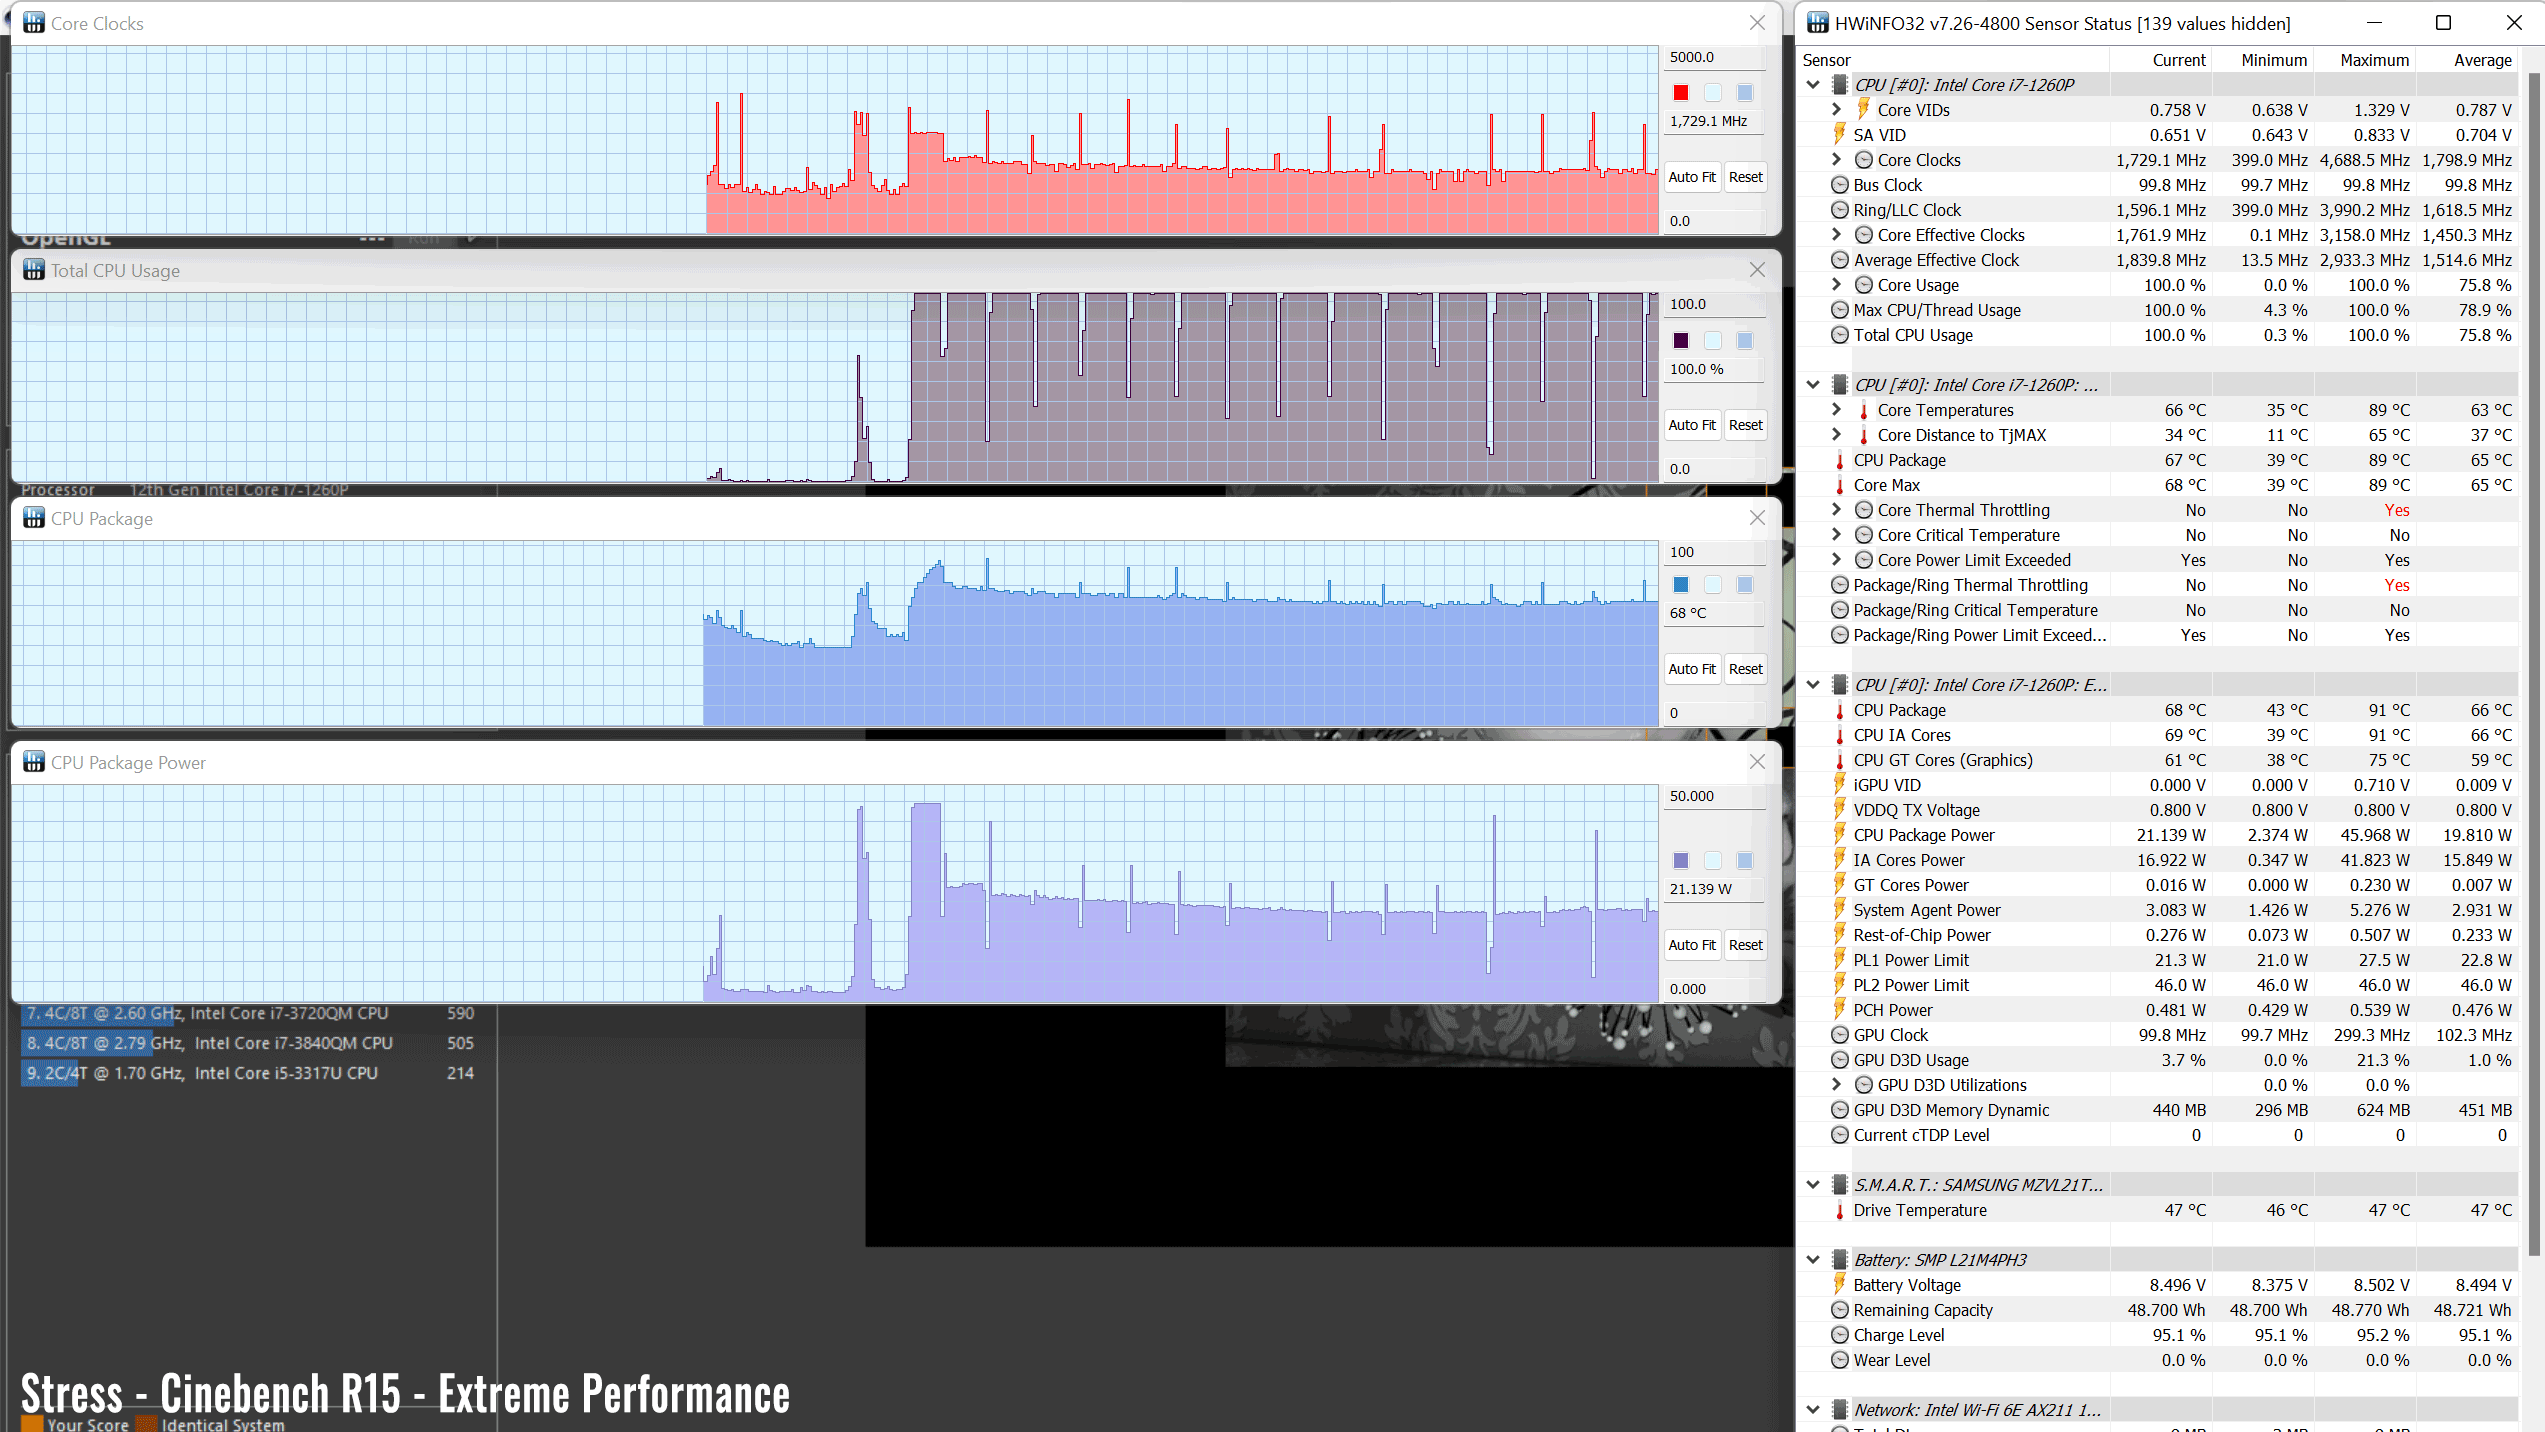The image size is (2545, 1432).
Task: Click the CPU Package graph window icon
Action: point(34,518)
